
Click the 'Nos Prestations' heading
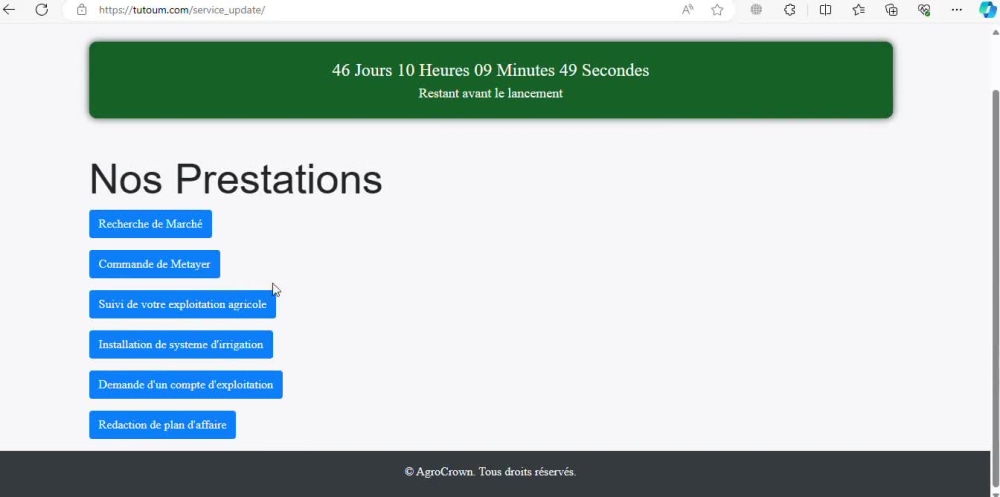click(x=235, y=179)
